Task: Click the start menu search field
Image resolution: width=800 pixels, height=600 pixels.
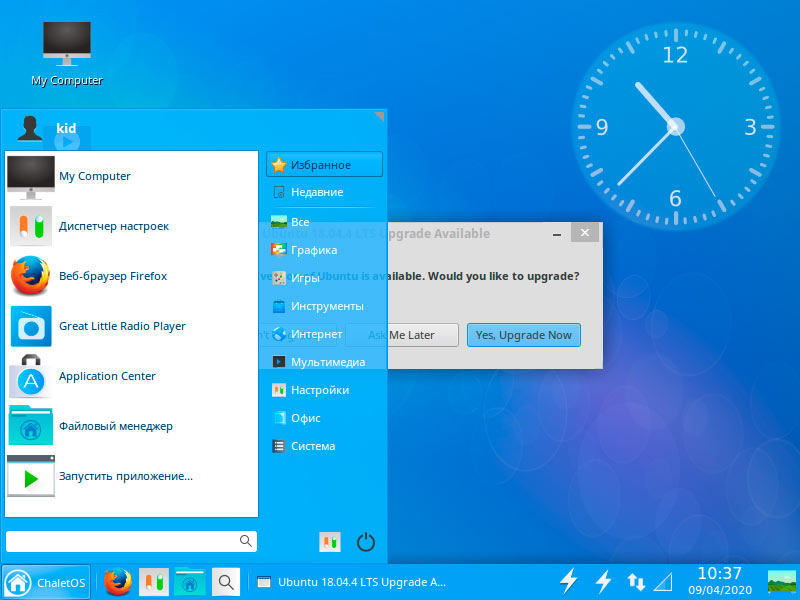Action: pyautogui.click(x=131, y=541)
